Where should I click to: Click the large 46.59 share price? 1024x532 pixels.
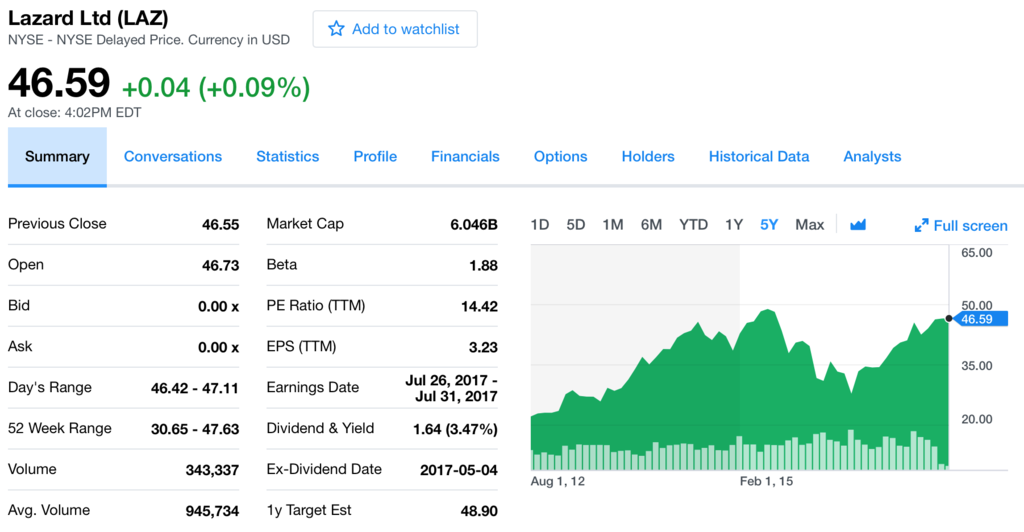[59, 83]
